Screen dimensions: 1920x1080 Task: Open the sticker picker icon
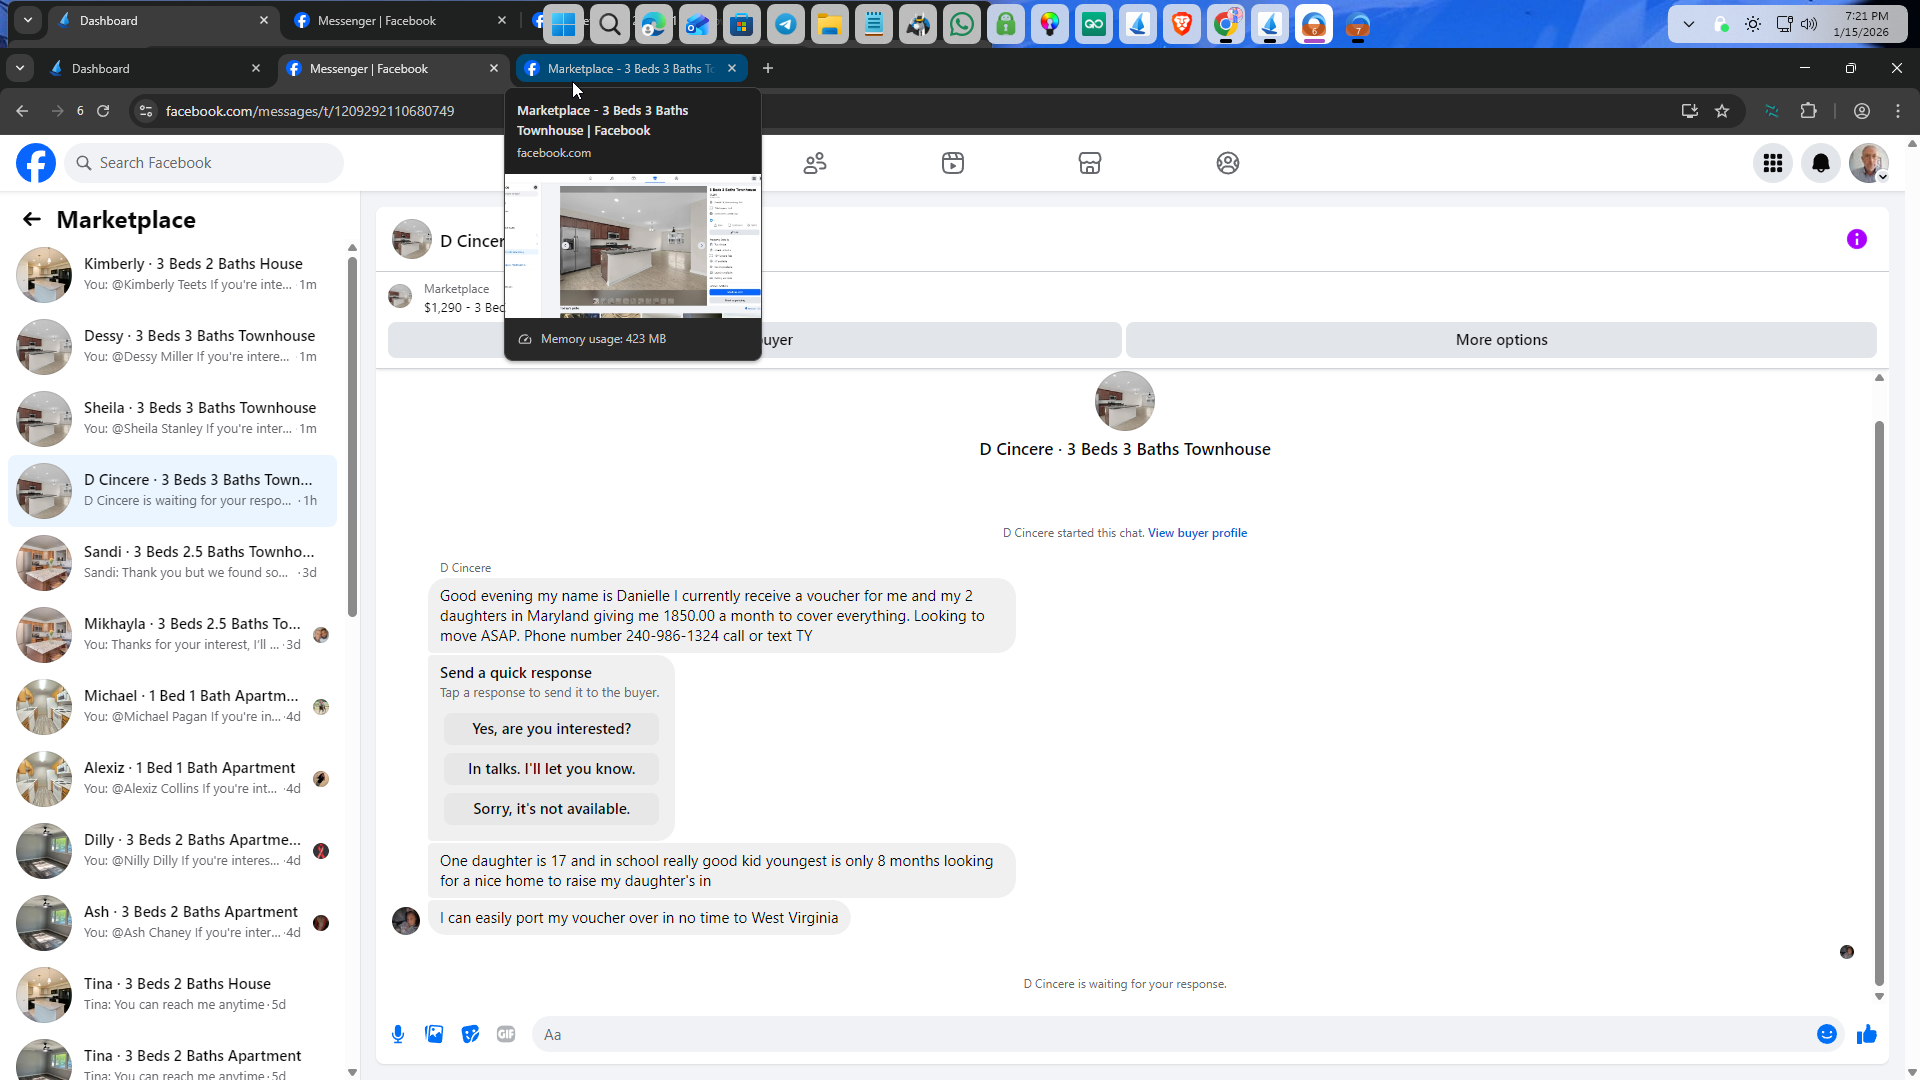pyautogui.click(x=470, y=1034)
